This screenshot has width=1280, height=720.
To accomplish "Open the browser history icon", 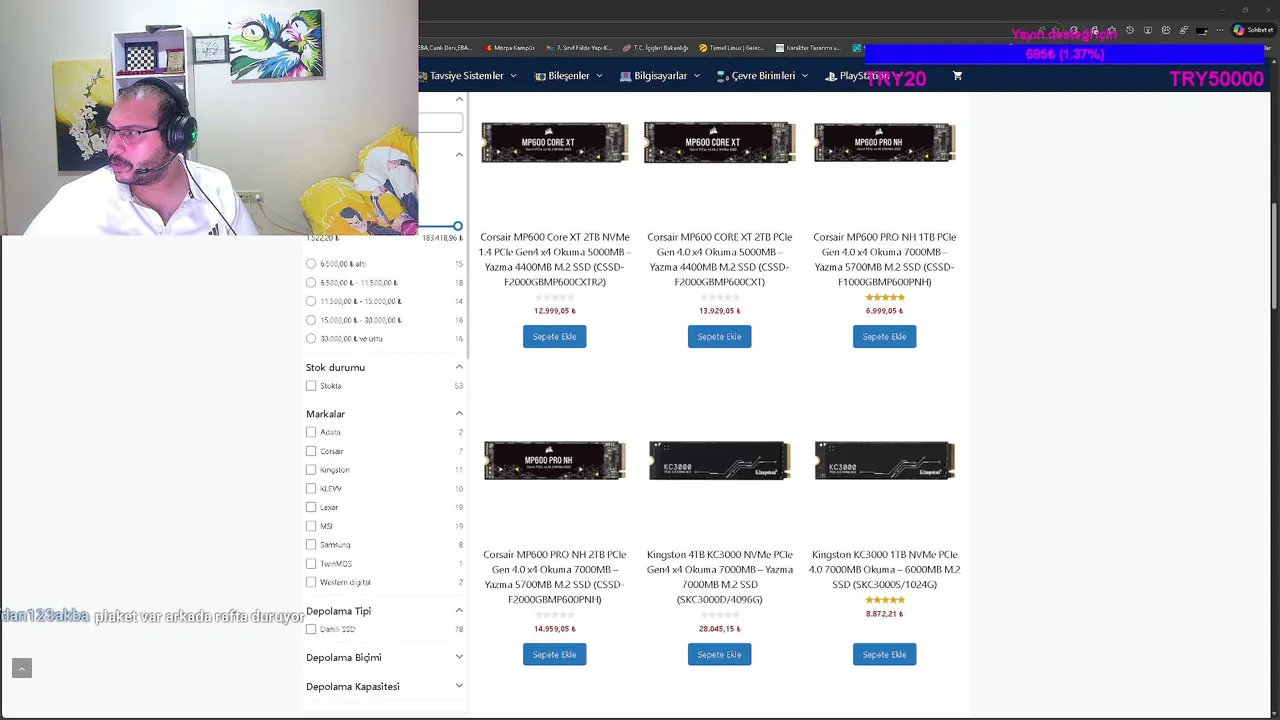I will pyautogui.click(x=1130, y=30).
